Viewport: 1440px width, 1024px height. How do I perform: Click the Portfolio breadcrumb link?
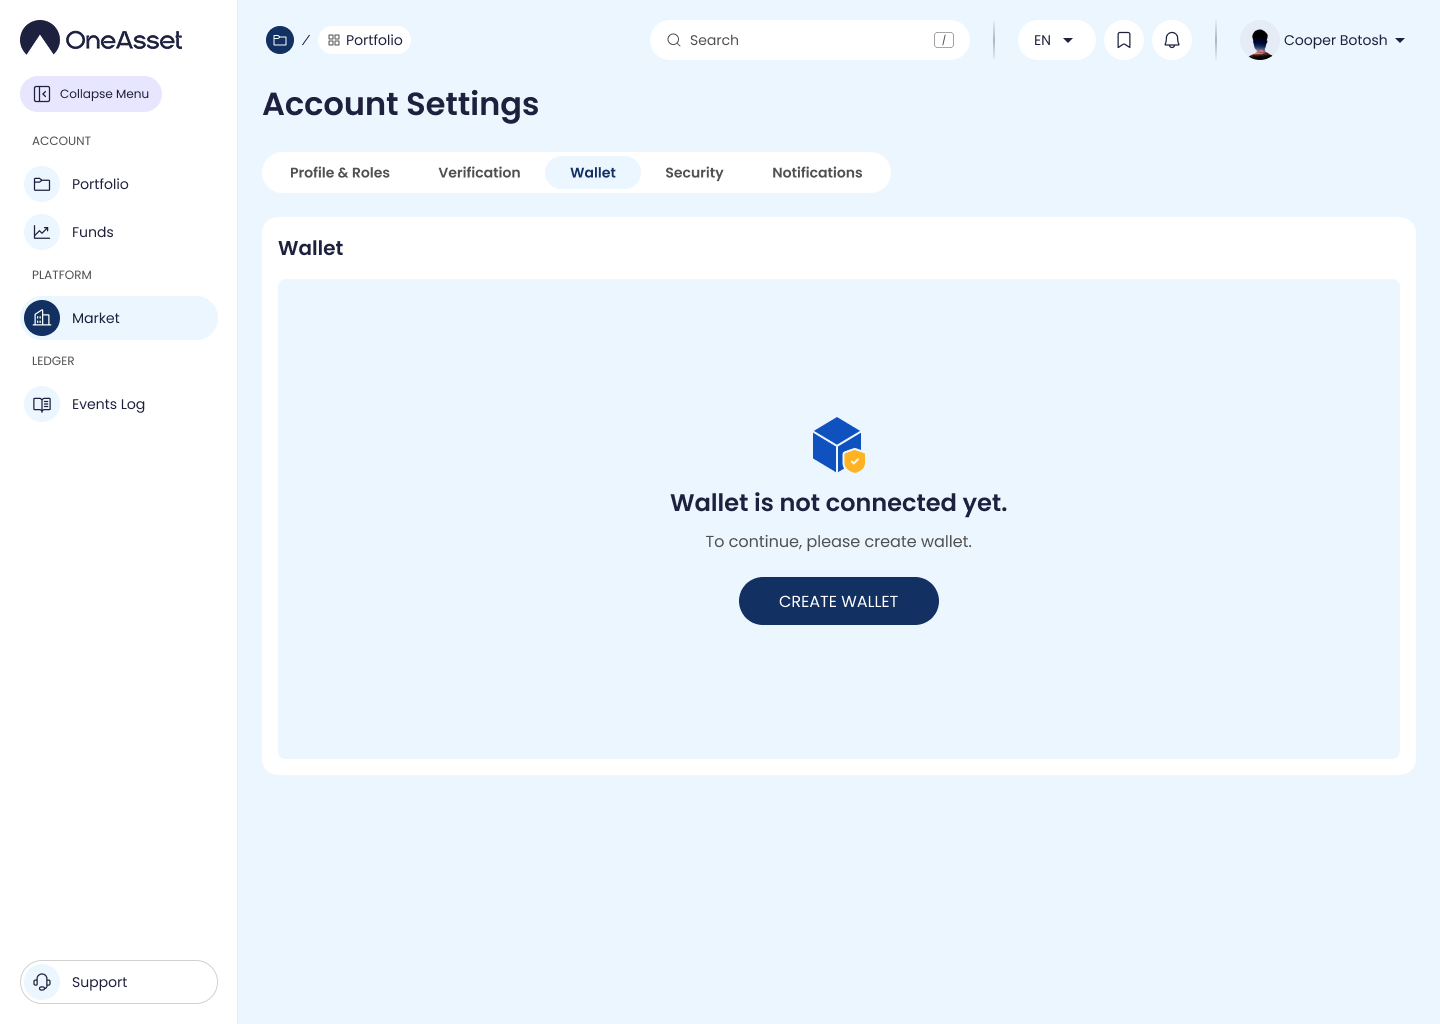(365, 40)
